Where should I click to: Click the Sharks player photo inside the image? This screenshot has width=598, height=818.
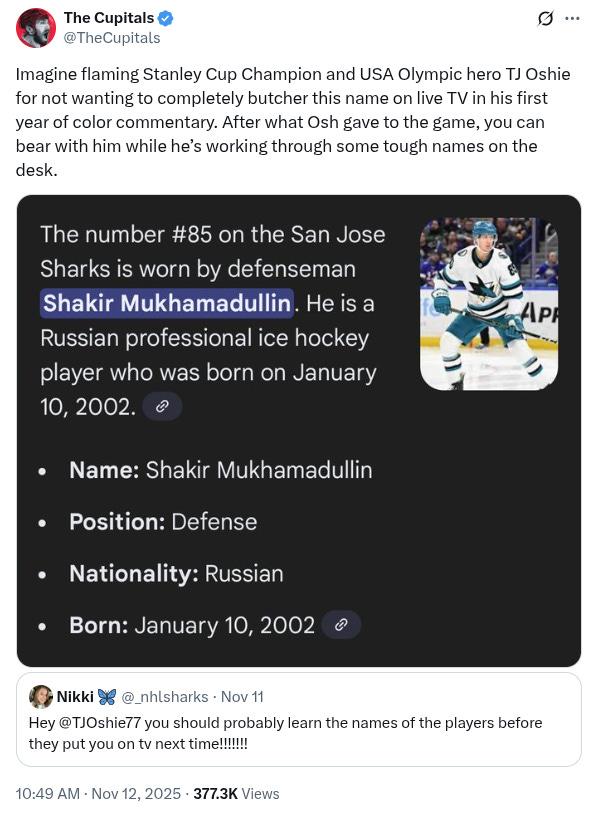[x=488, y=304]
